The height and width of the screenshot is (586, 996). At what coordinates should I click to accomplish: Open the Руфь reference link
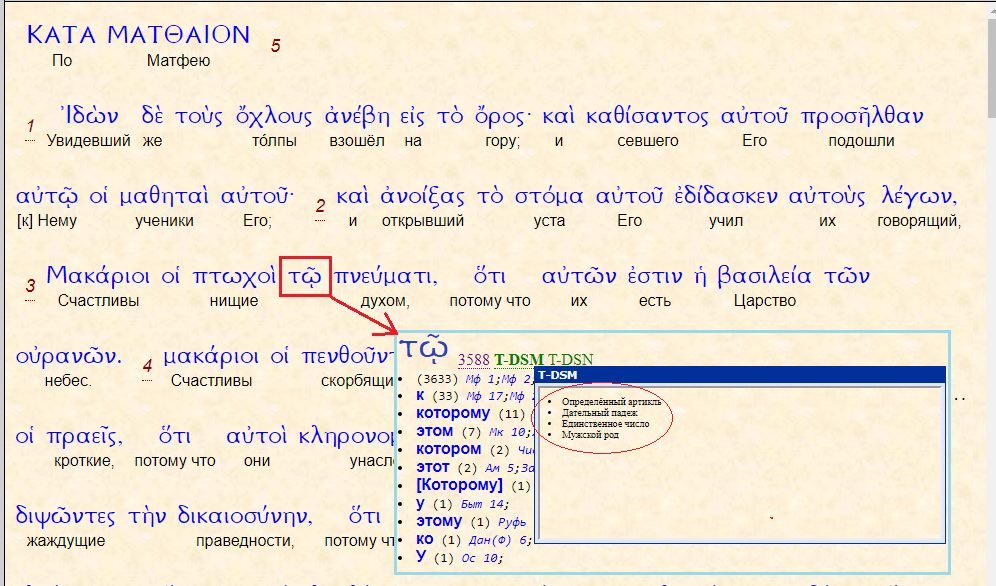[512, 522]
